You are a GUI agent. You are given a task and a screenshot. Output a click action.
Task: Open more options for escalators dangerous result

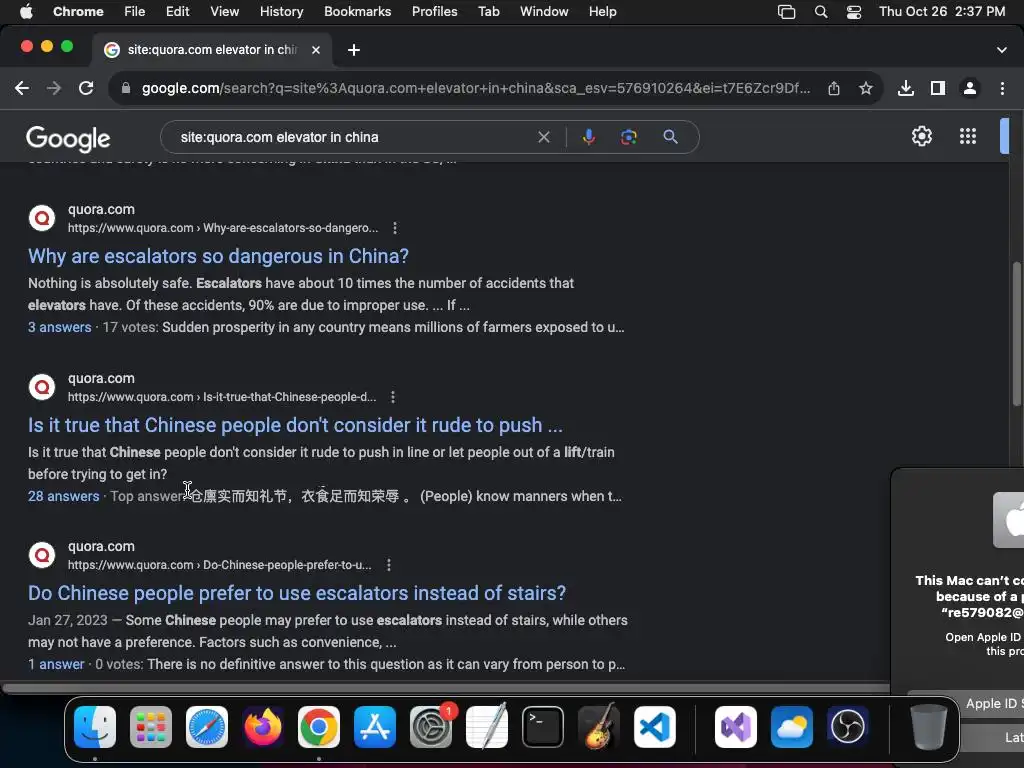(394, 228)
